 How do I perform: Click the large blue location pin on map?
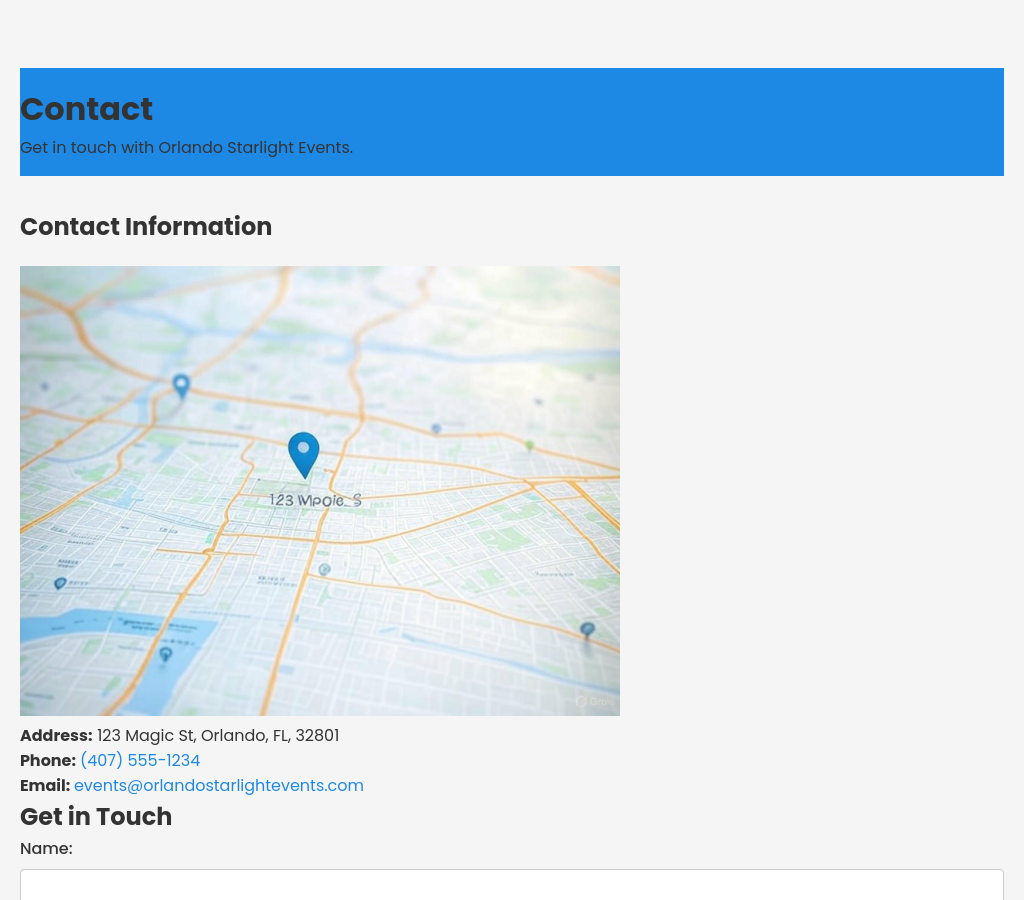[304, 453]
